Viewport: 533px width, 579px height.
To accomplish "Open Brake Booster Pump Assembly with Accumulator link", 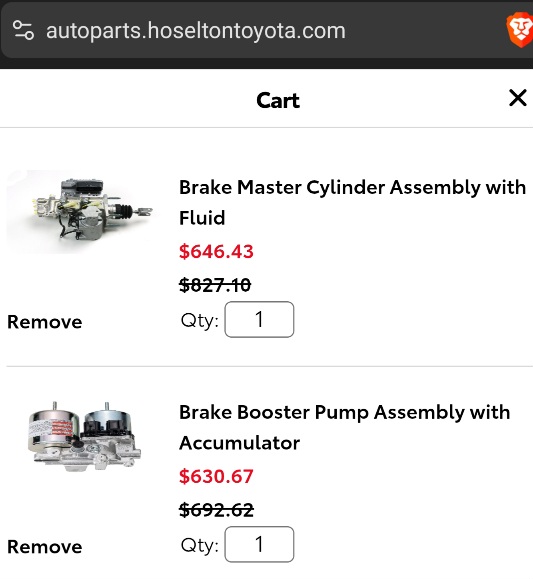I will click(344, 427).
